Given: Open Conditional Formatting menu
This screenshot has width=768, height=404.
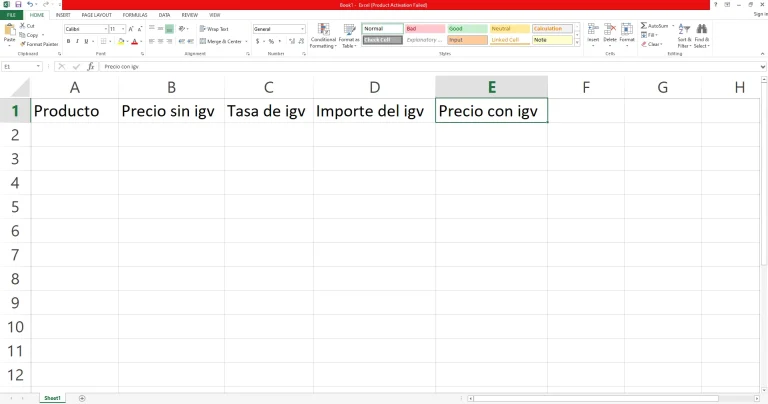Looking at the screenshot, I should (x=323, y=35).
